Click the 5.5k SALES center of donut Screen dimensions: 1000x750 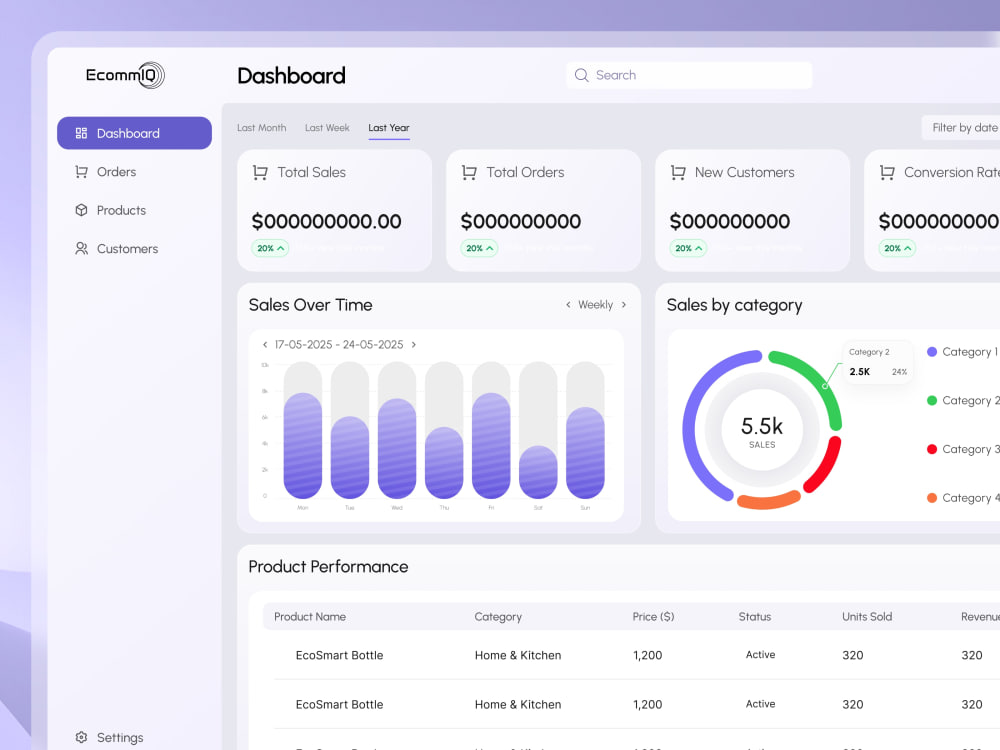tap(762, 431)
